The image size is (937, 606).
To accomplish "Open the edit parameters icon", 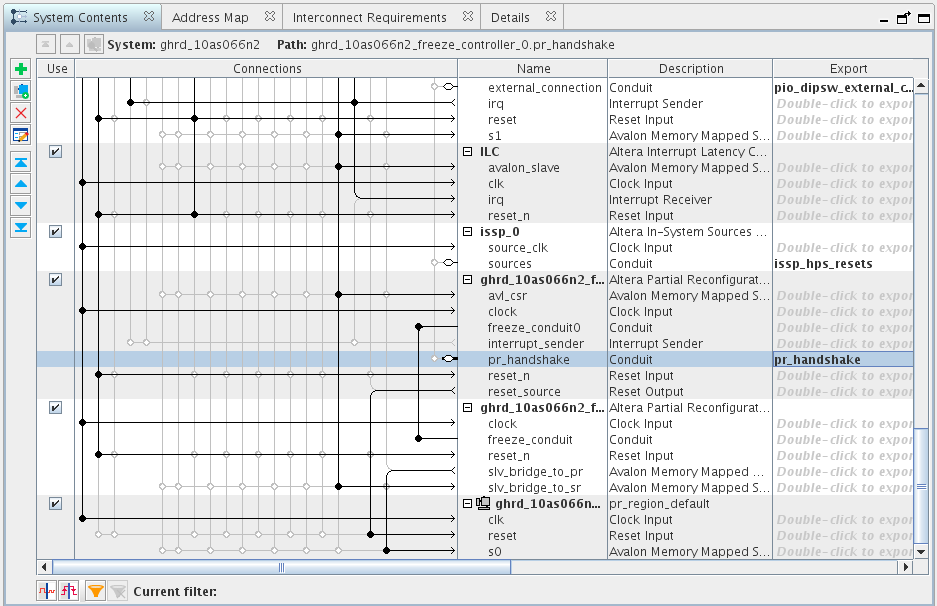I will [x=21, y=135].
